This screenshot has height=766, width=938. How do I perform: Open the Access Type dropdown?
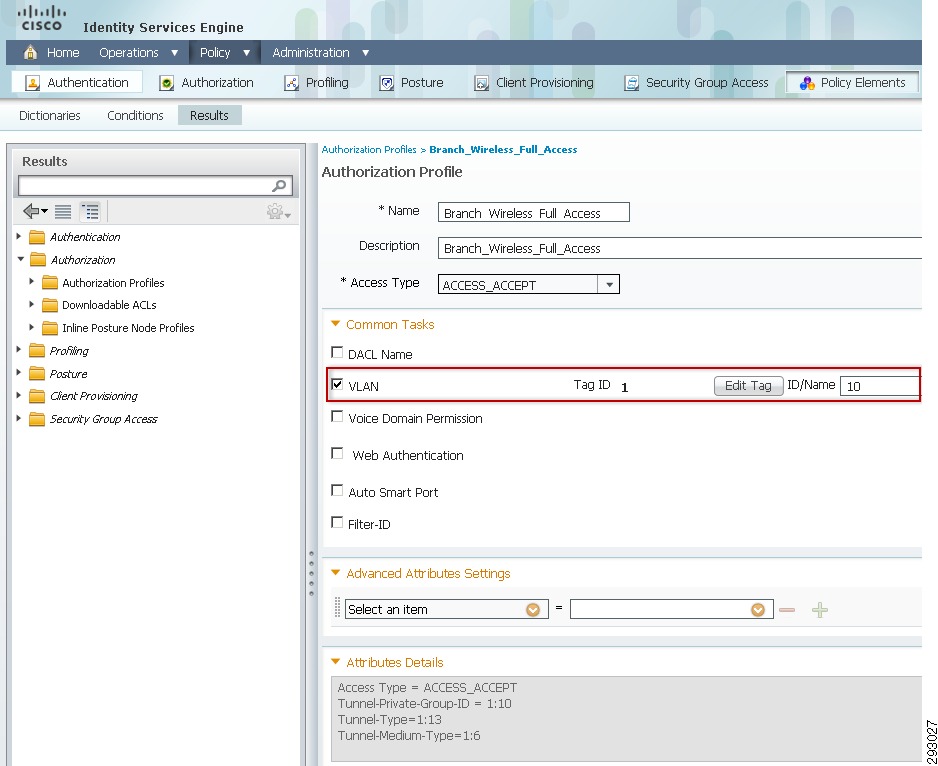coord(608,284)
